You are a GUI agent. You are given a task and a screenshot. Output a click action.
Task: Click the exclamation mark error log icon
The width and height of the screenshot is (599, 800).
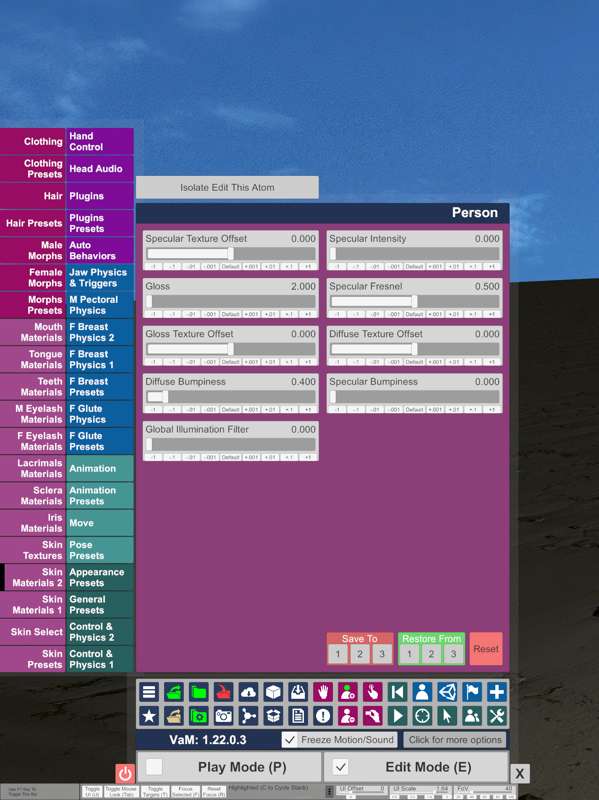click(x=323, y=716)
